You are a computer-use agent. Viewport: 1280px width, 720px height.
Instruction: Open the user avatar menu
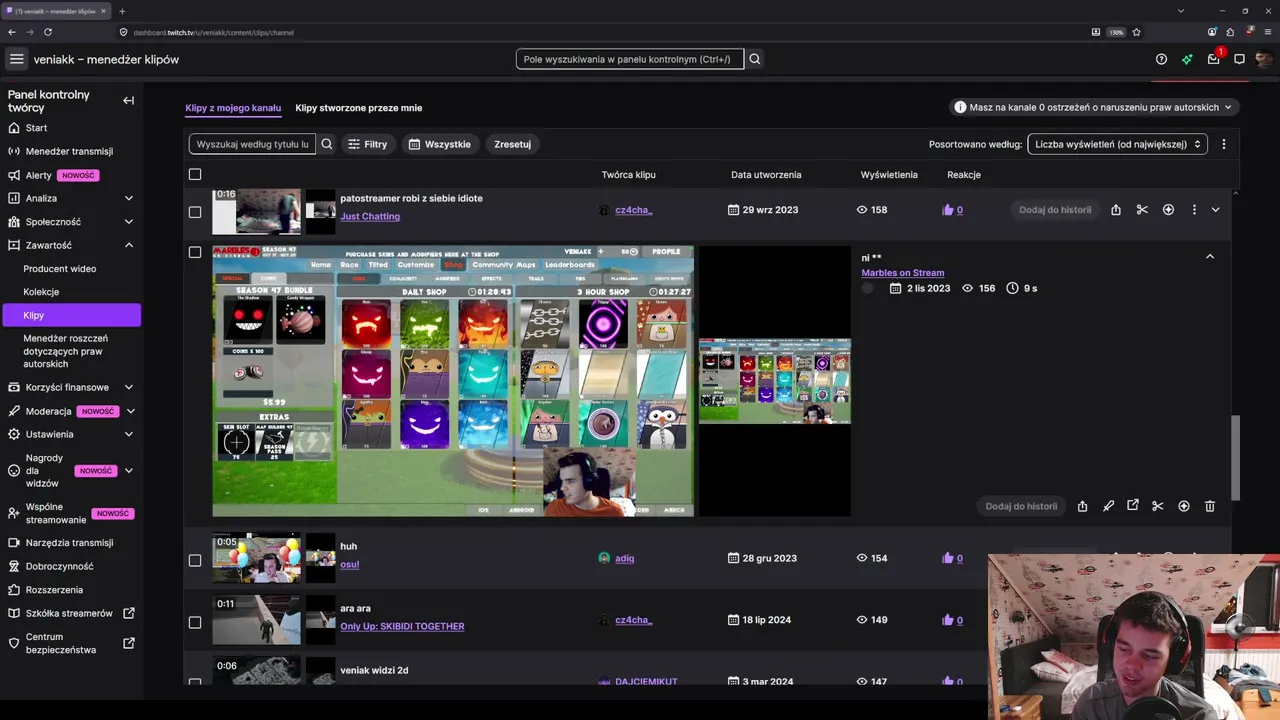point(1264,59)
